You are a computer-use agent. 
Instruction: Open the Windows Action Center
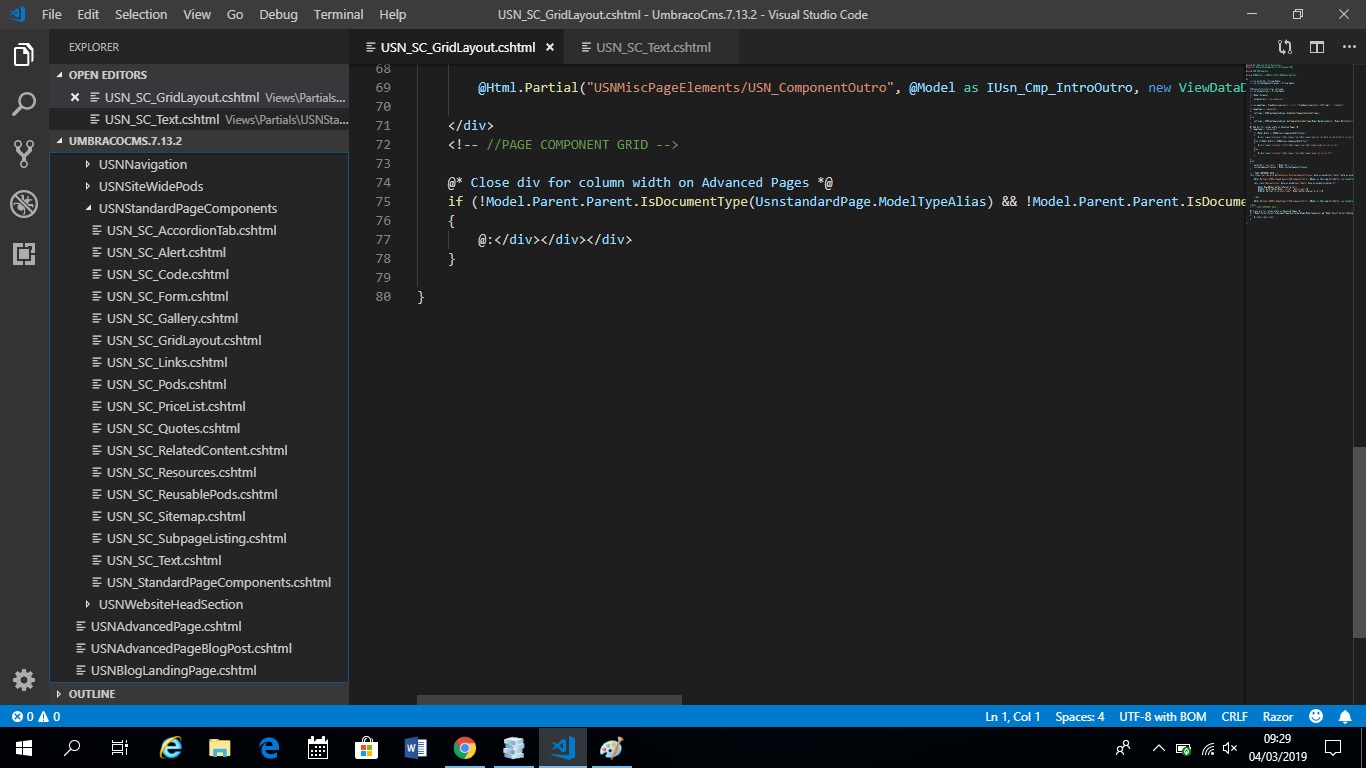(x=1334, y=747)
